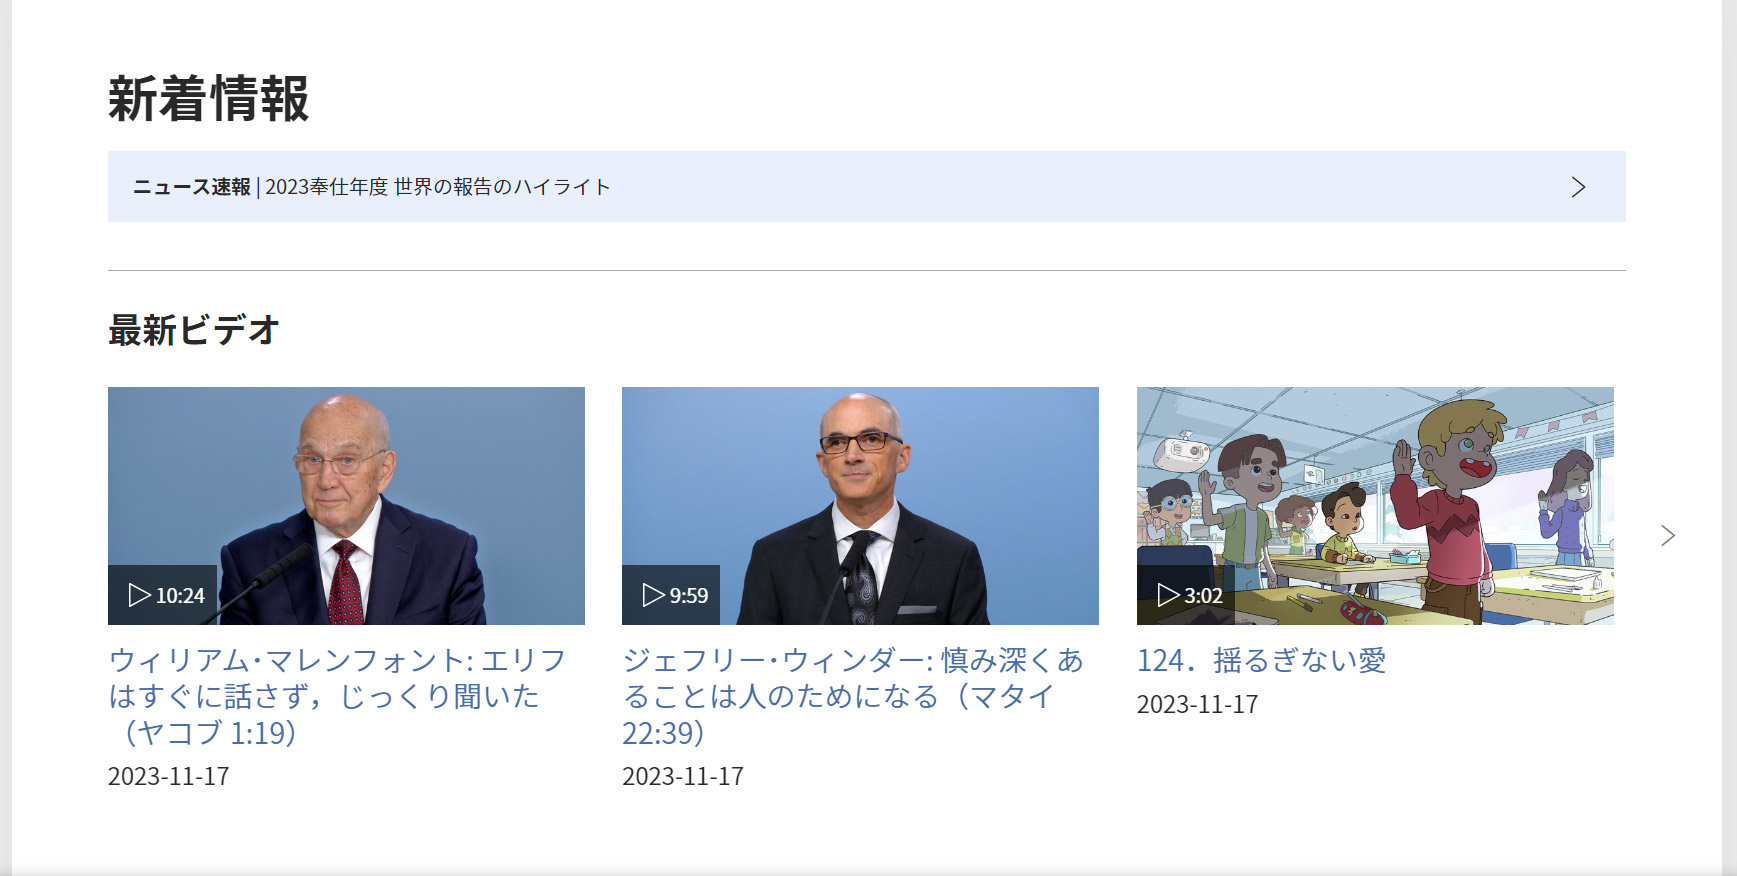Play the 3:02 animated classroom video thumbnail
Viewport: 1737px width, 876px height.
point(1375,506)
